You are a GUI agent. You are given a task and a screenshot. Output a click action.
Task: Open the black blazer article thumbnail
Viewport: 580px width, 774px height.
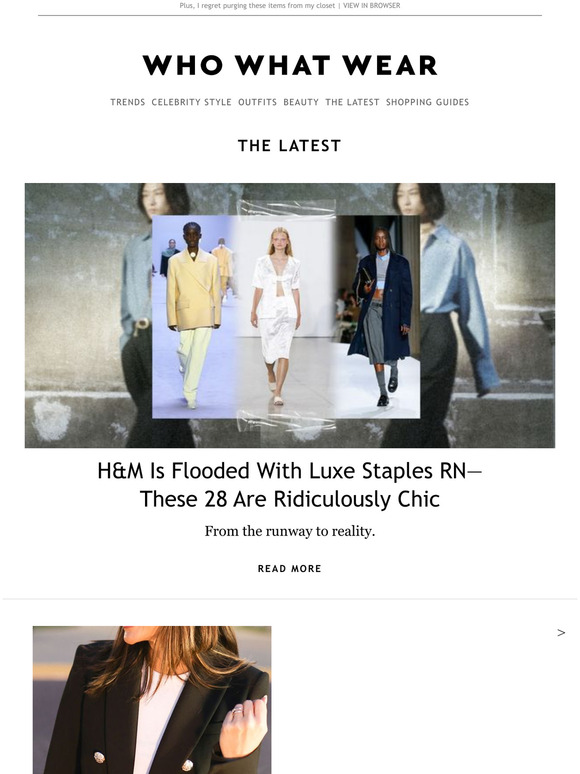pyautogui.click(x=152, y=700)
